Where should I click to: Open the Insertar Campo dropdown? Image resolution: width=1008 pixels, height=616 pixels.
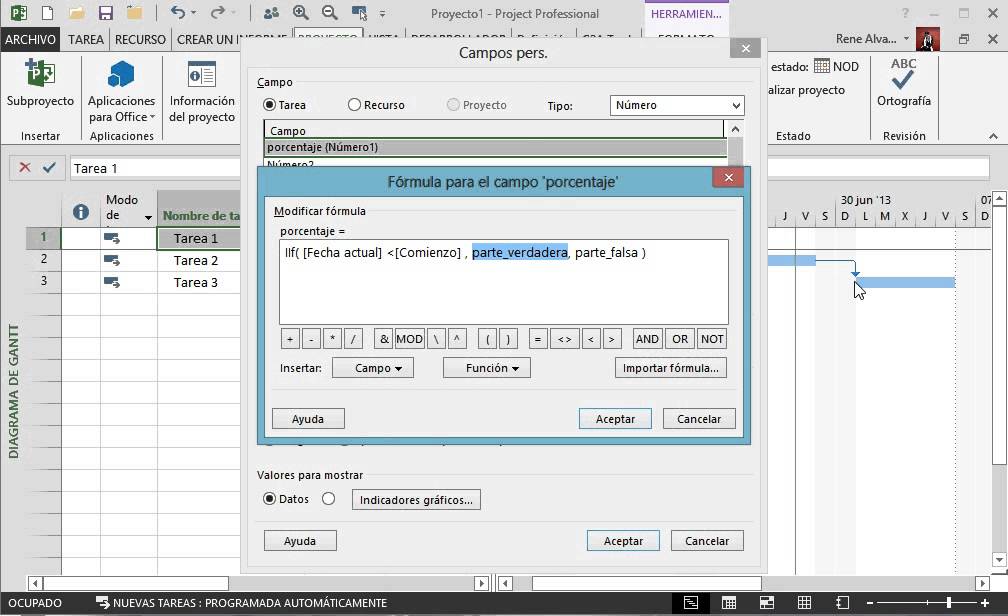(373, 368)
